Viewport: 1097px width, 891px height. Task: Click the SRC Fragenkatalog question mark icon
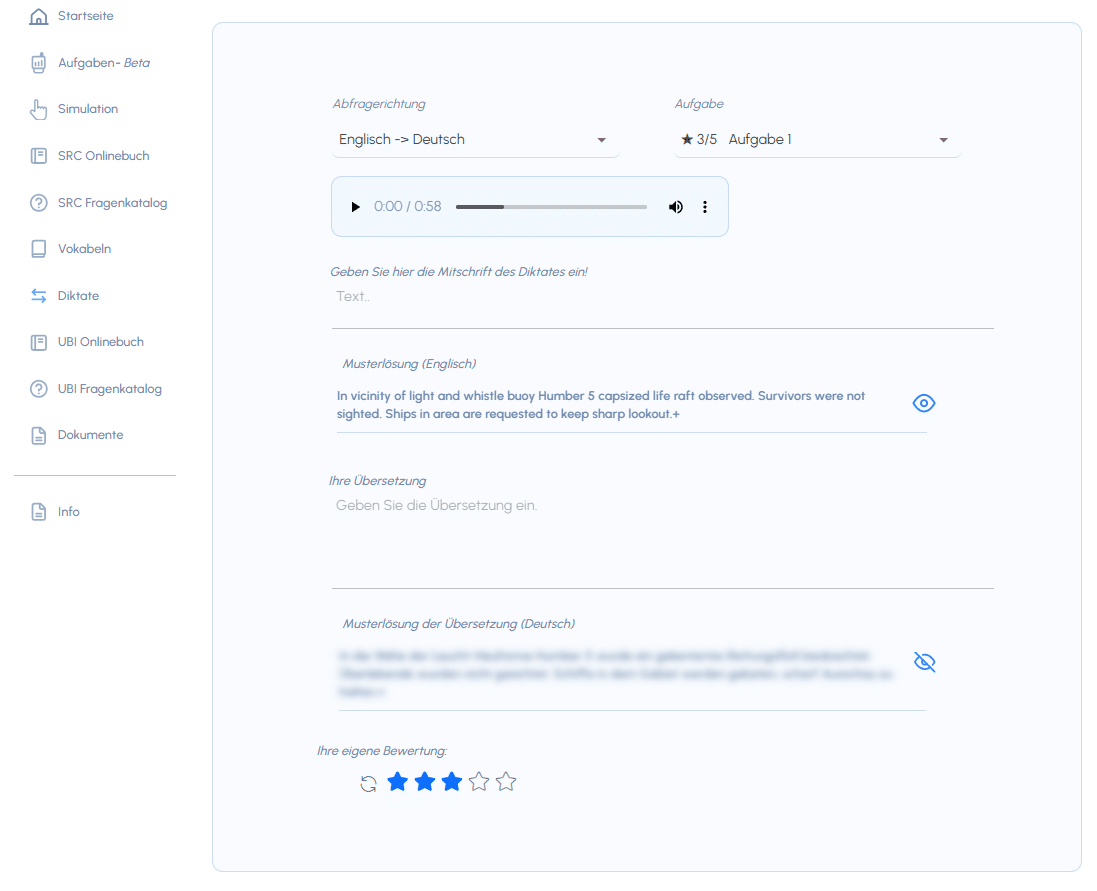pos(39,203)
